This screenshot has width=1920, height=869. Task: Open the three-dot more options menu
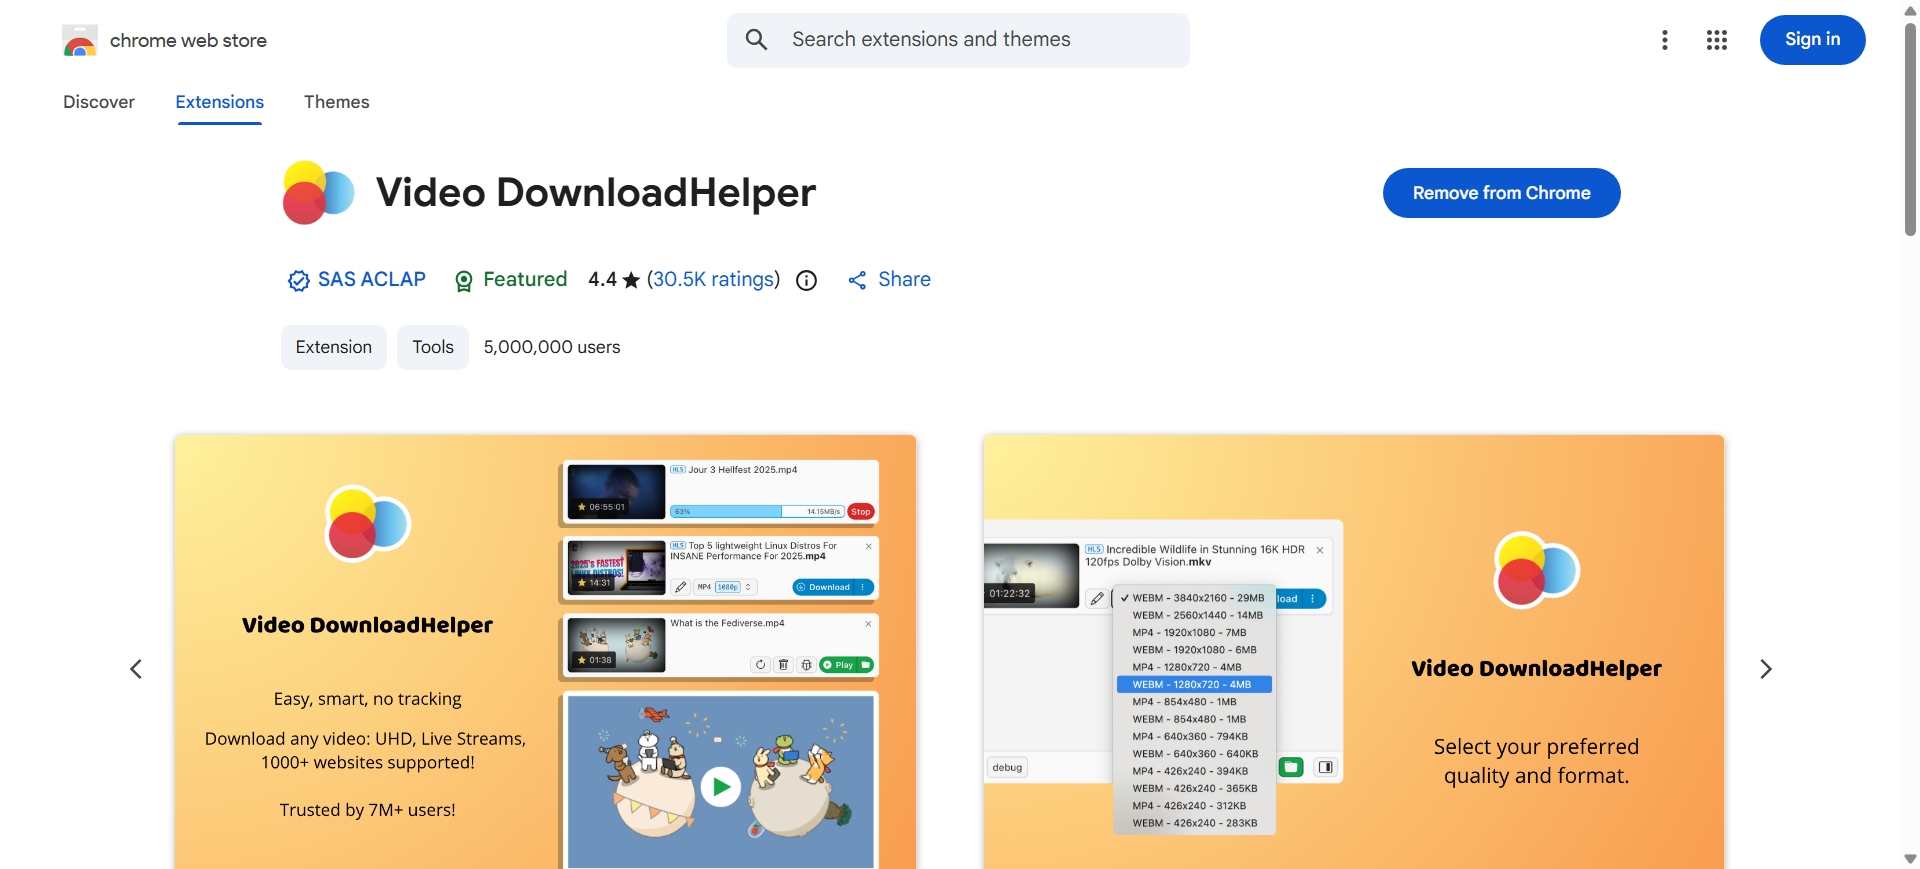point(1665,40)
